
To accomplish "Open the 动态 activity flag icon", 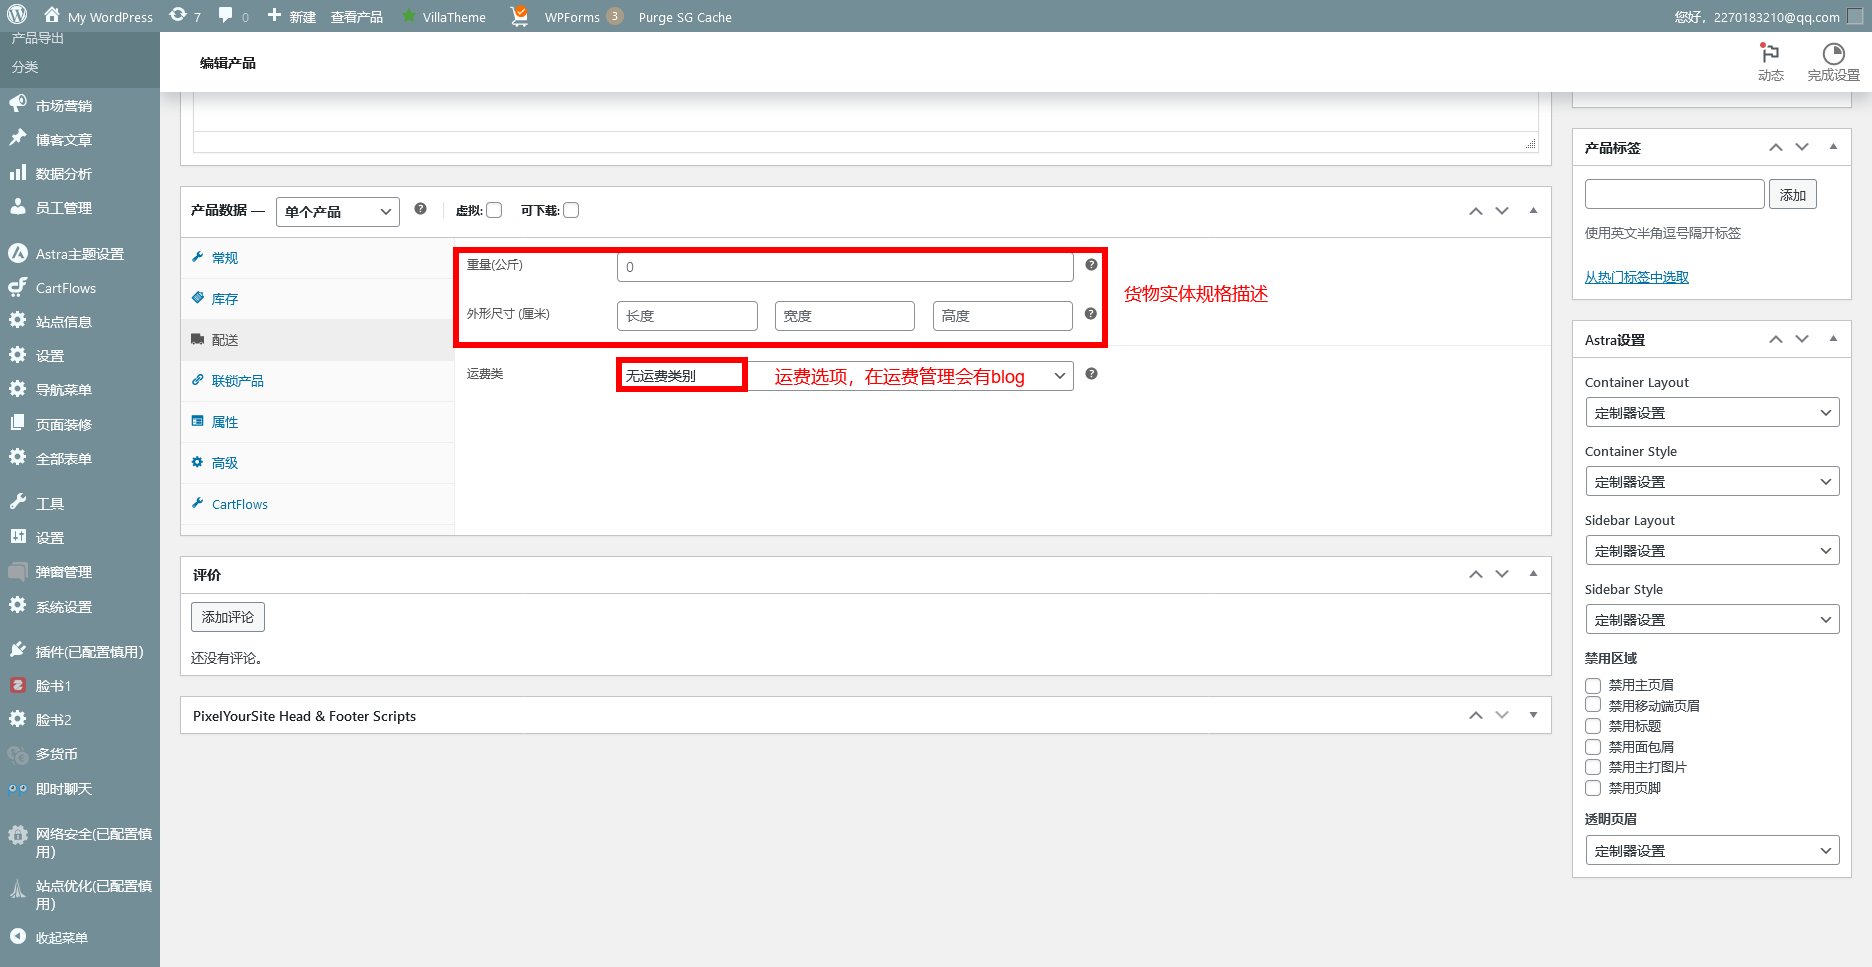I will 1770,62.
